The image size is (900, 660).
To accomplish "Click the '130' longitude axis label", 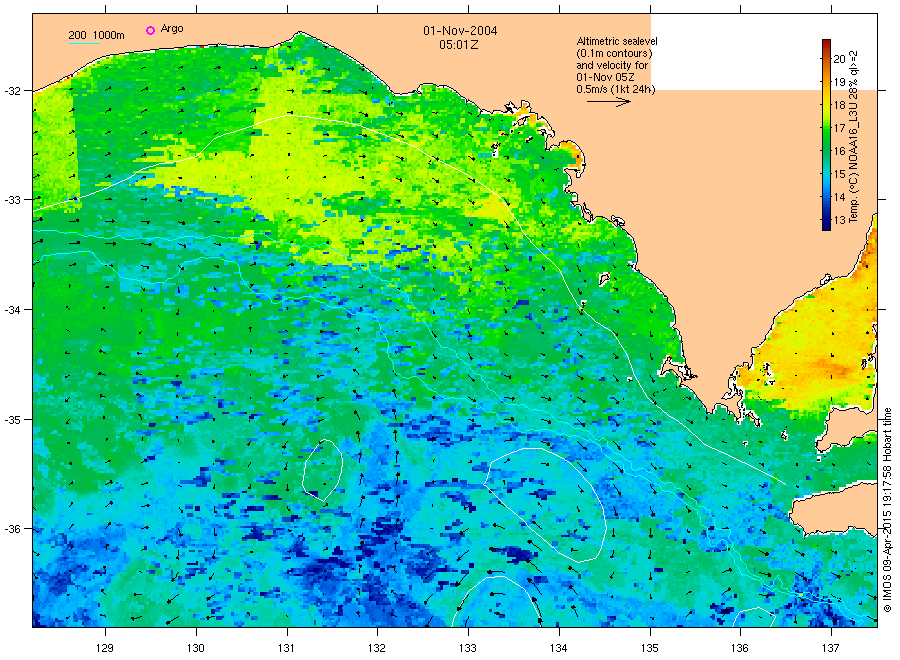I will [196, 648].
